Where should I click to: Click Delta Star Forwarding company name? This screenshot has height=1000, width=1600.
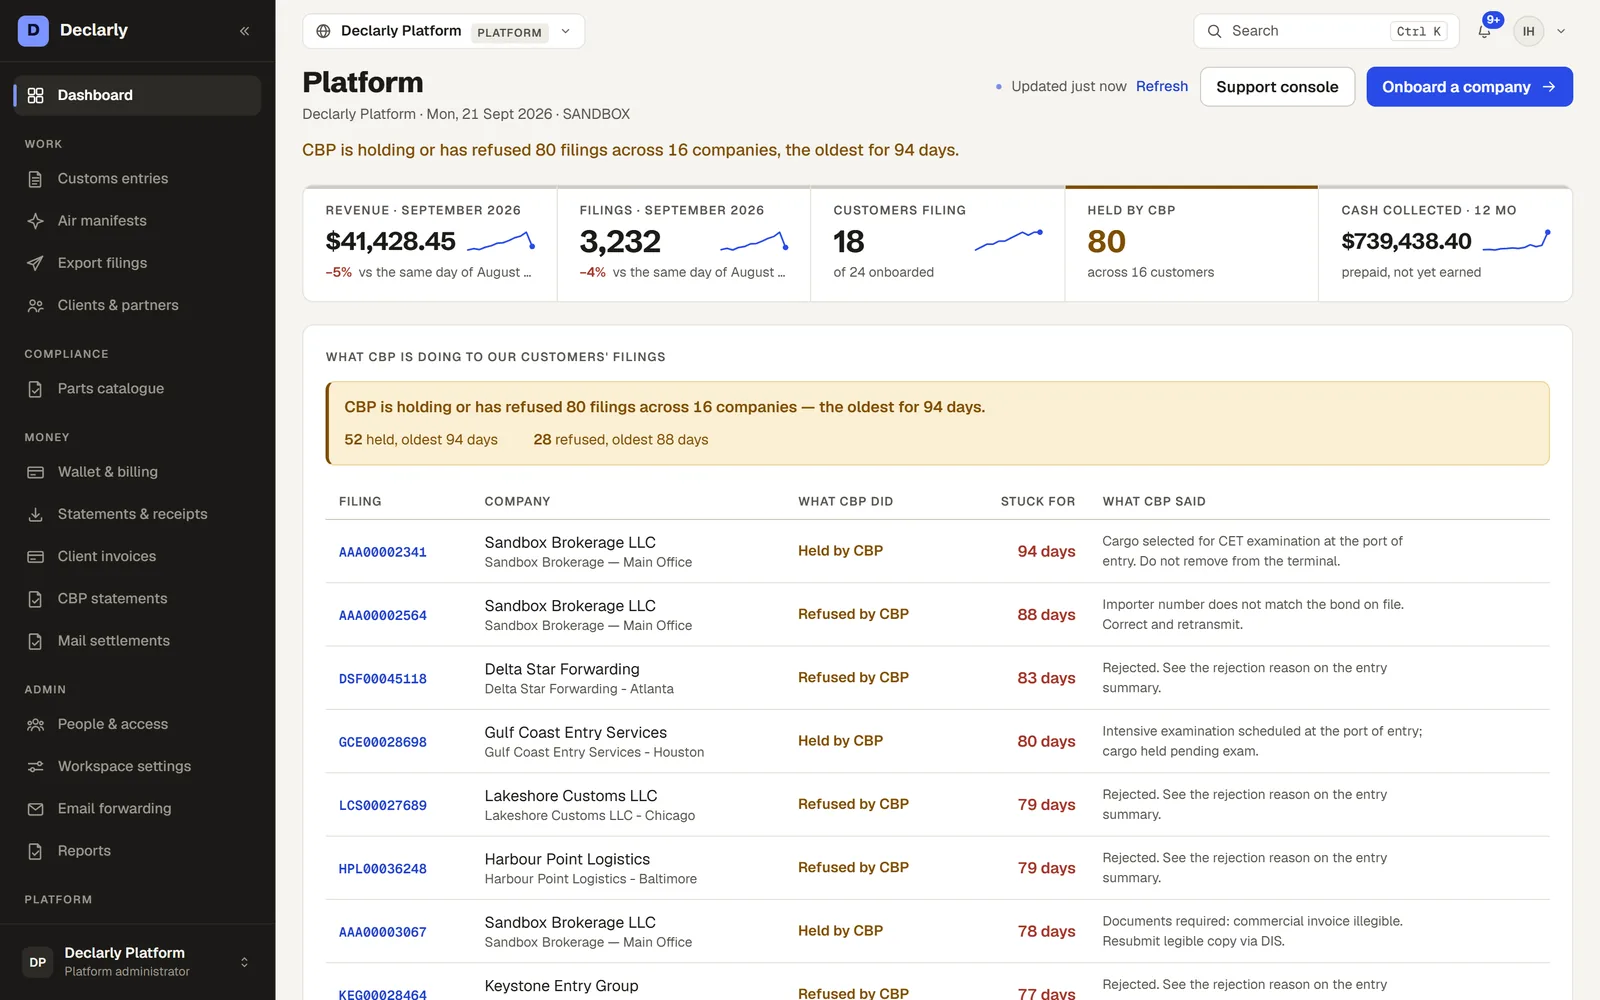pyautogui.click(x=562, y=669)
